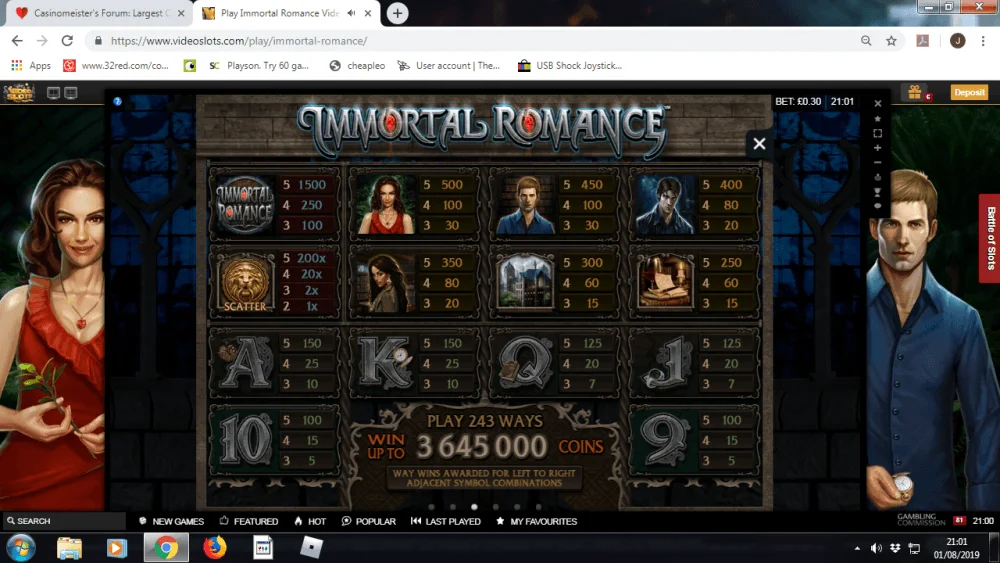Click the Search field in bottom bar
This screenshot has width=1000, height=563.
coord(64,521)
